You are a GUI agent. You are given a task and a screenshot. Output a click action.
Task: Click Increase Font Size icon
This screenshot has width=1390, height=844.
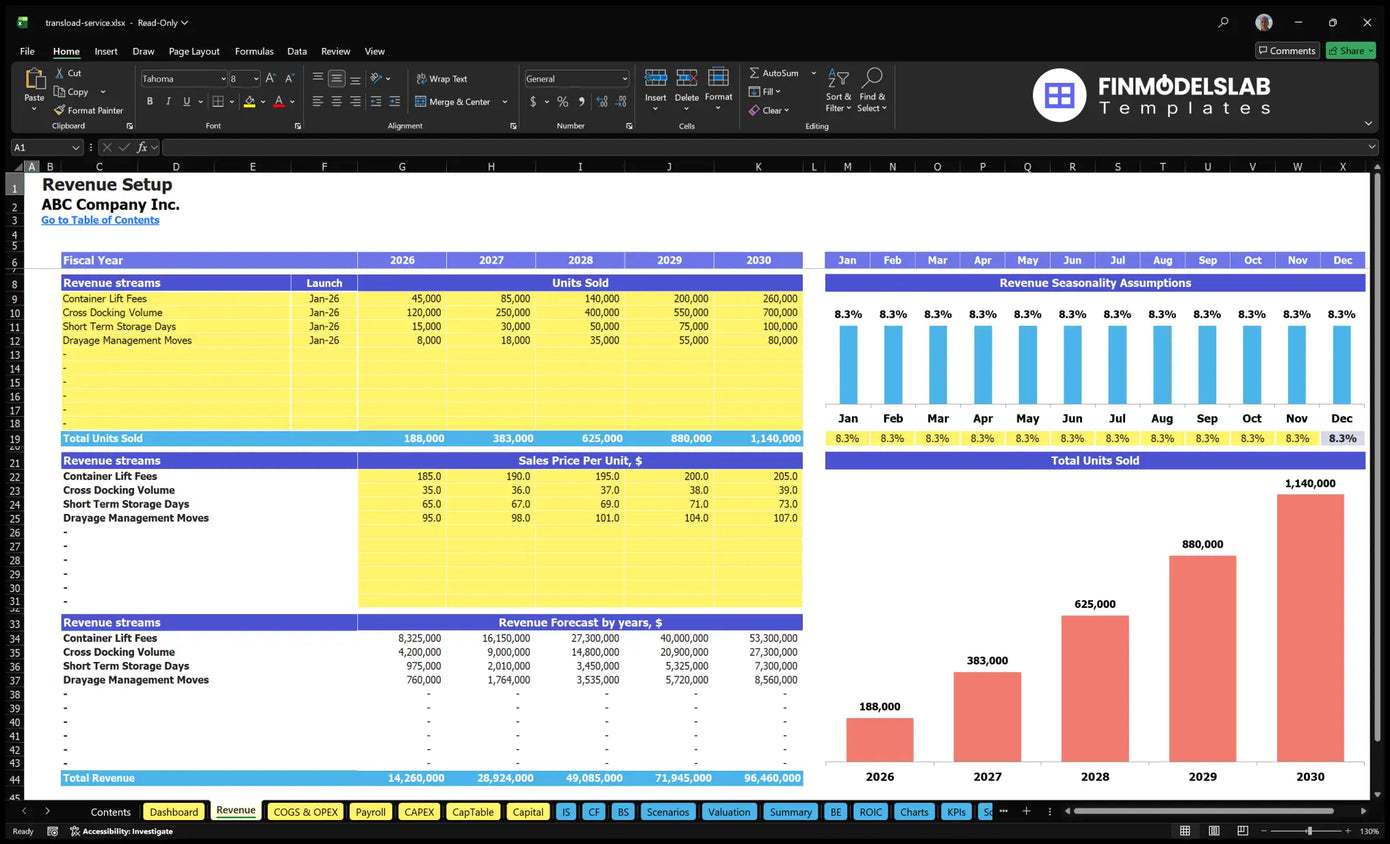point(272,78)
